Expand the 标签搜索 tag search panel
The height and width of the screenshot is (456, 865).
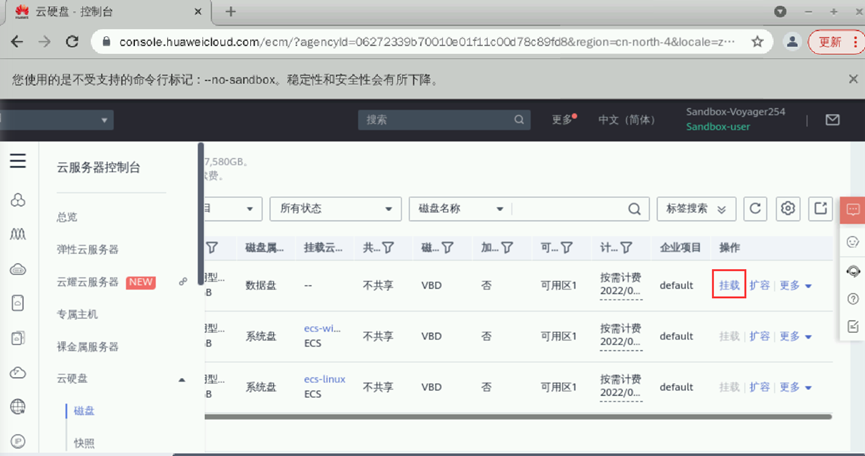click(696, 209)
